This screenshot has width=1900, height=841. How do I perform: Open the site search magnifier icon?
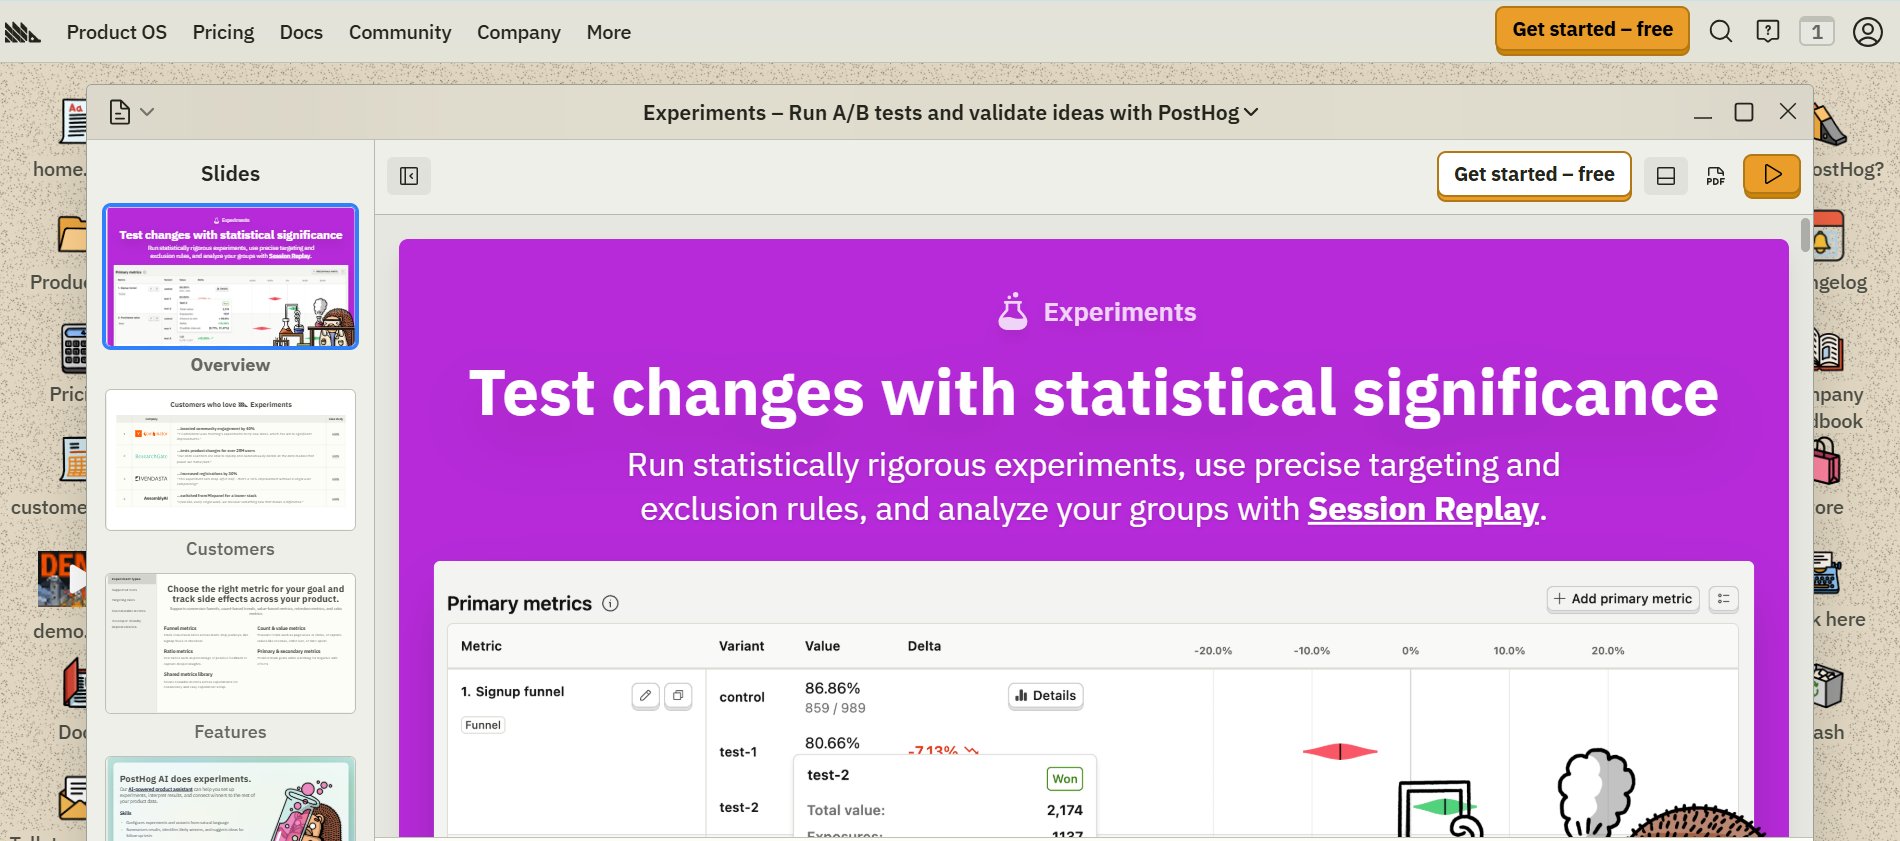[1720, 31]
